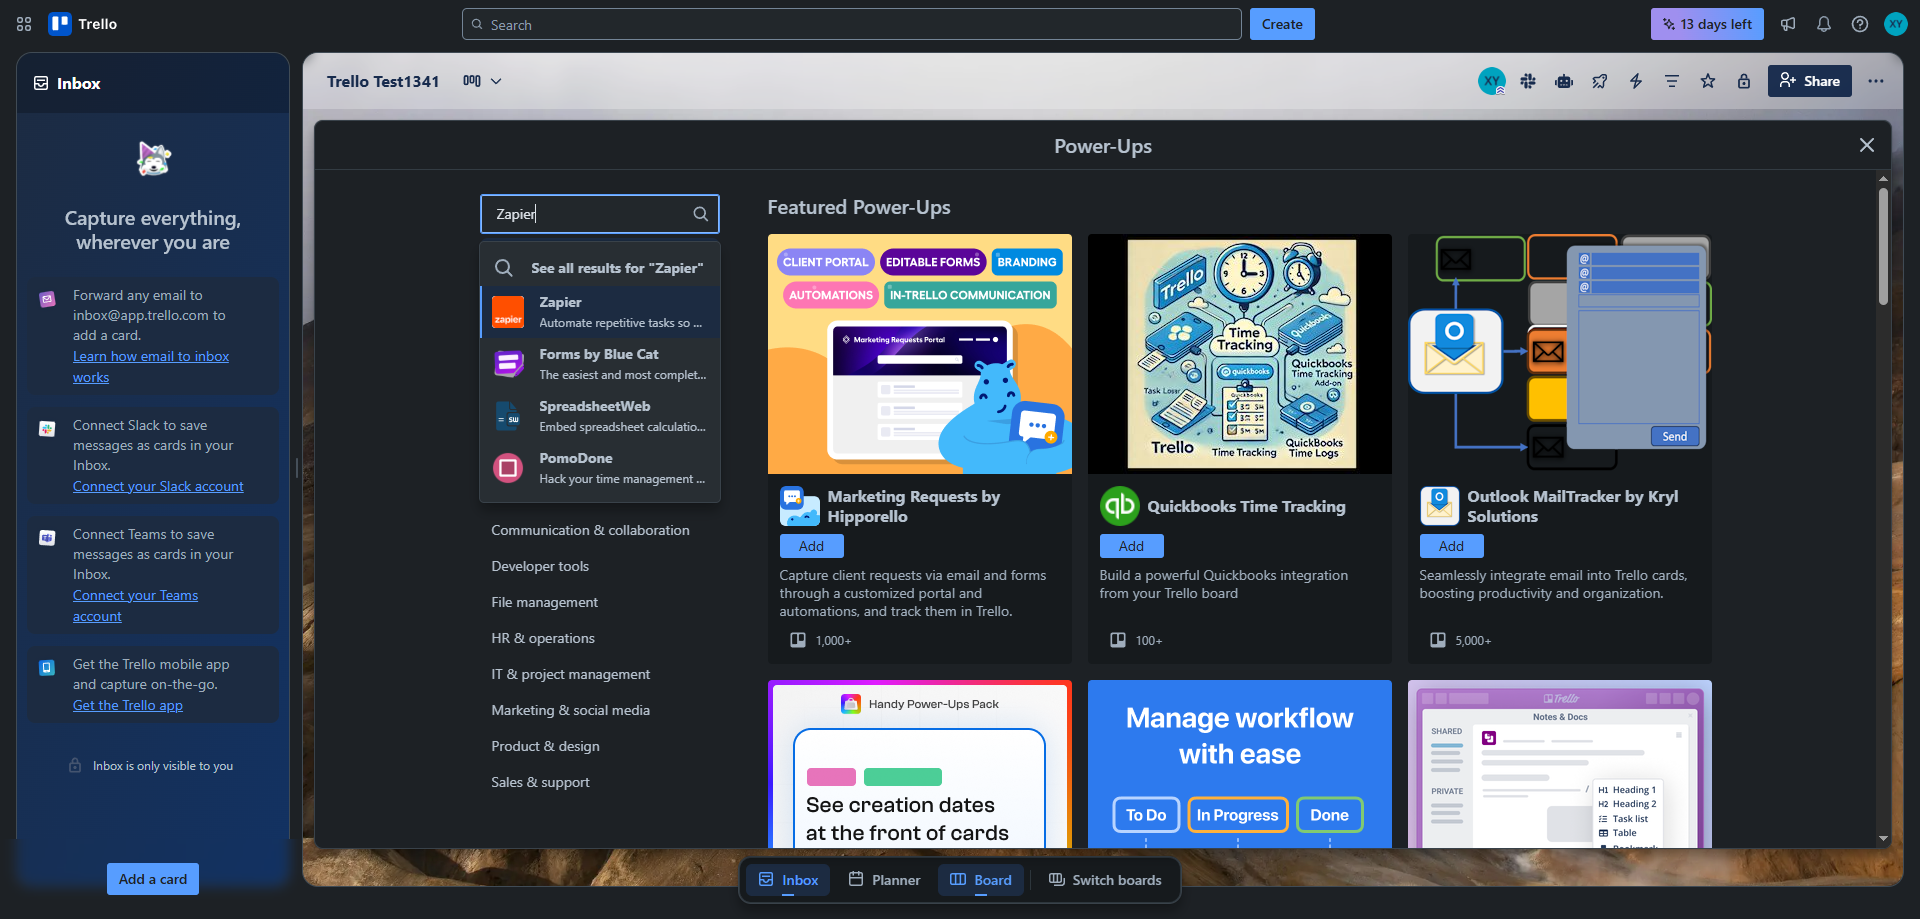
Task: Switch to the Board tab
Action: (x=981, y=880)
